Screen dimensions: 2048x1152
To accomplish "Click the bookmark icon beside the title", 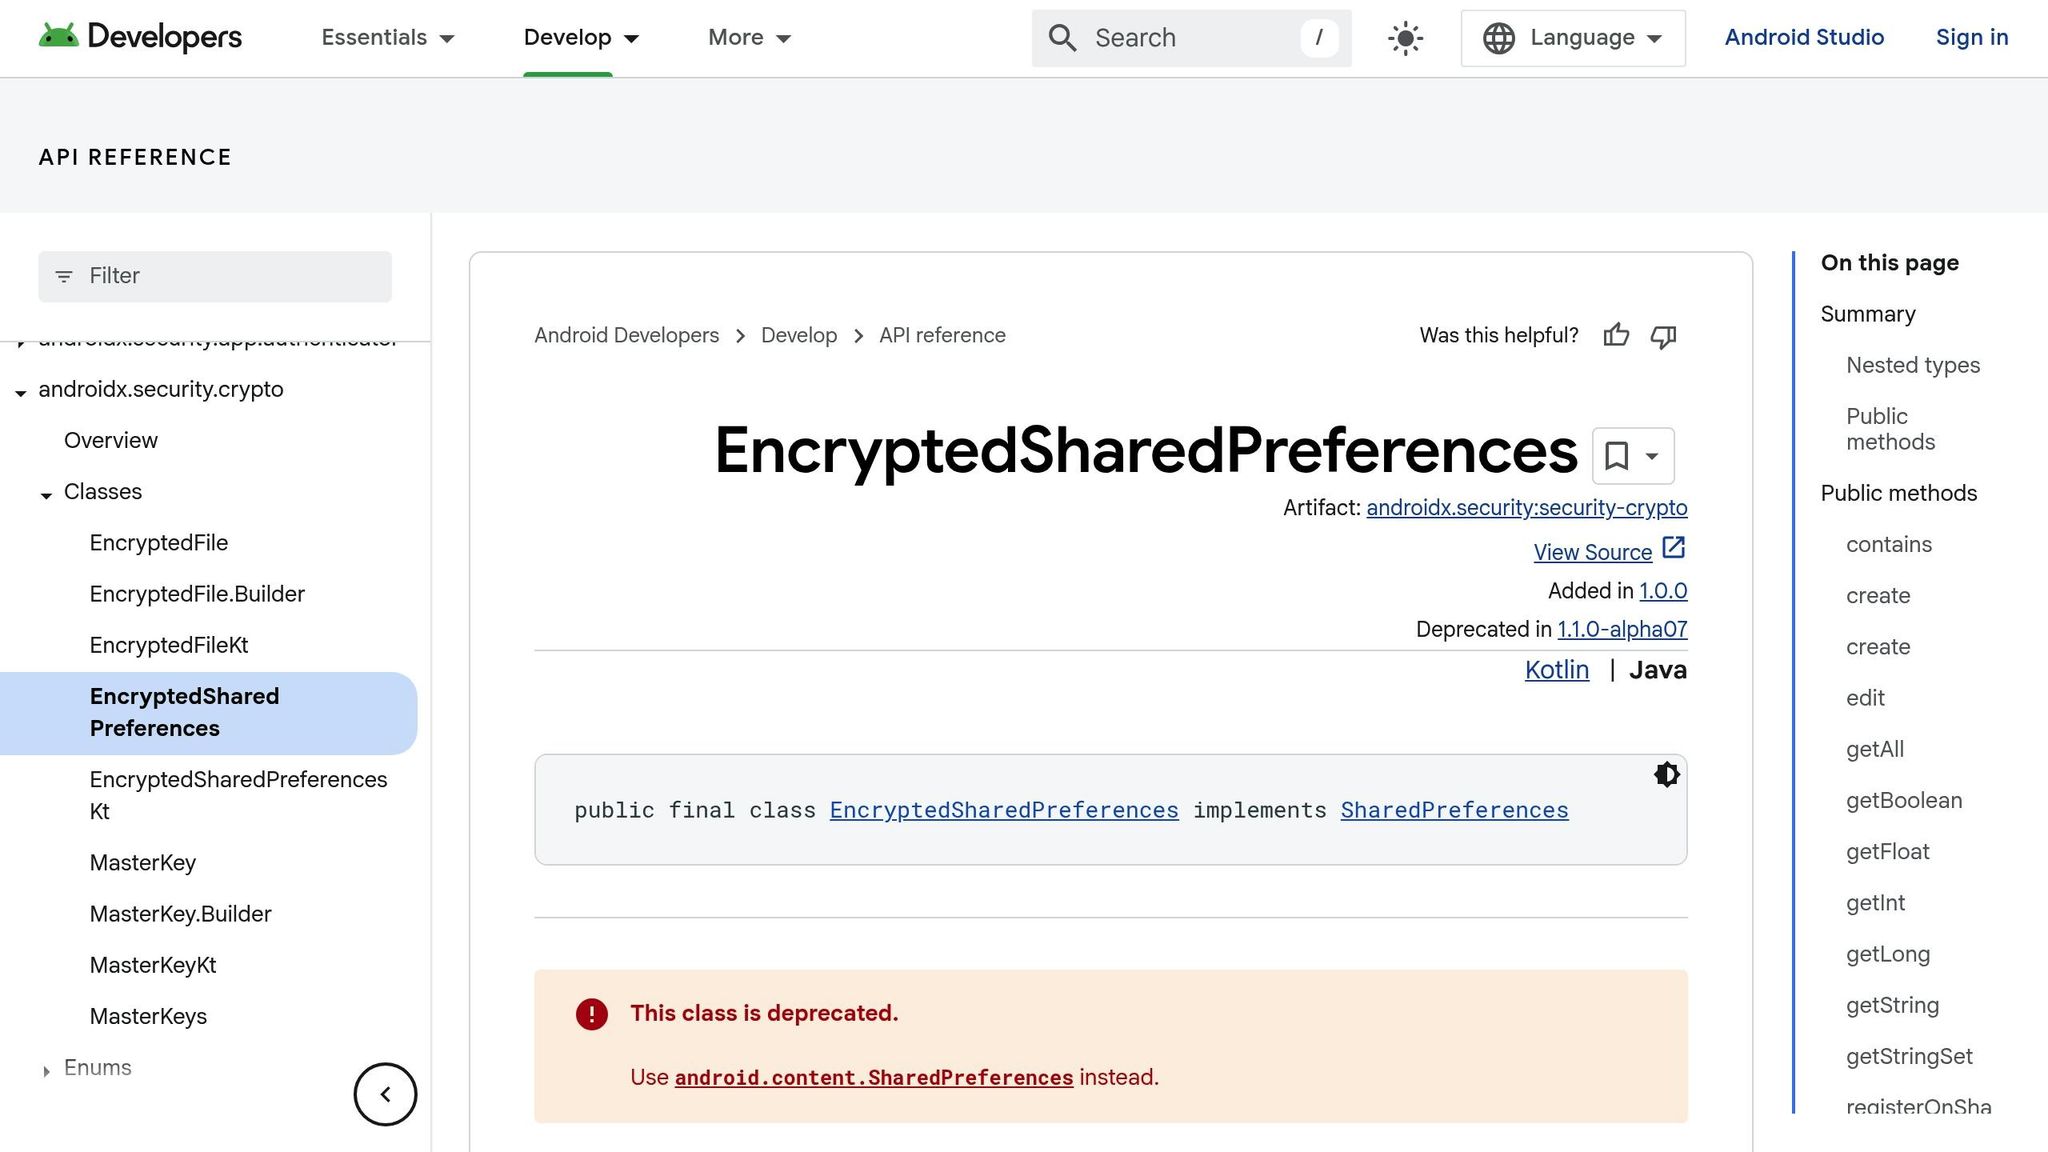I will coord(1616,456).
